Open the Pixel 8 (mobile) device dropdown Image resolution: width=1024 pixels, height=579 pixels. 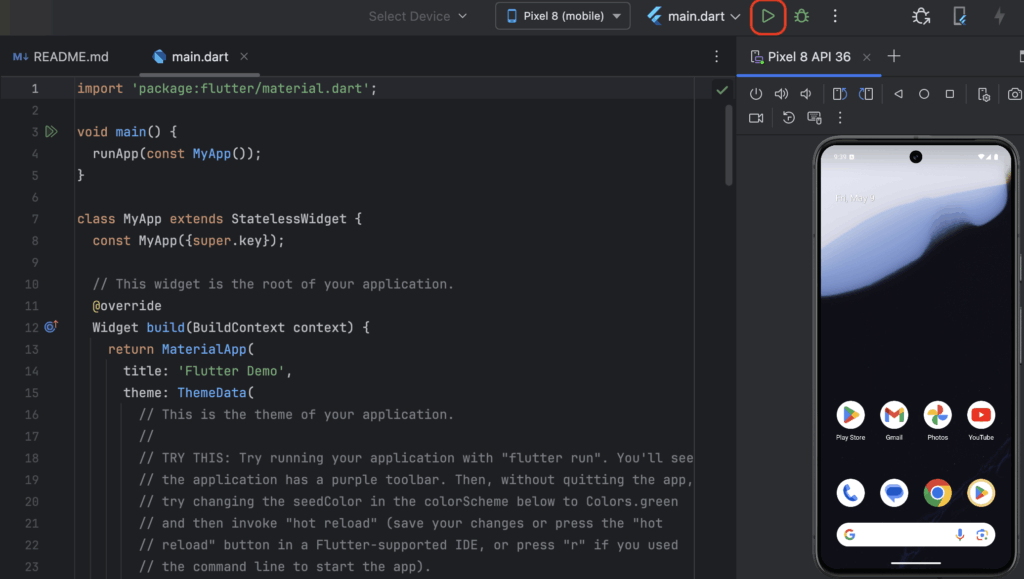pyautogui.click(x=563, y=16)
